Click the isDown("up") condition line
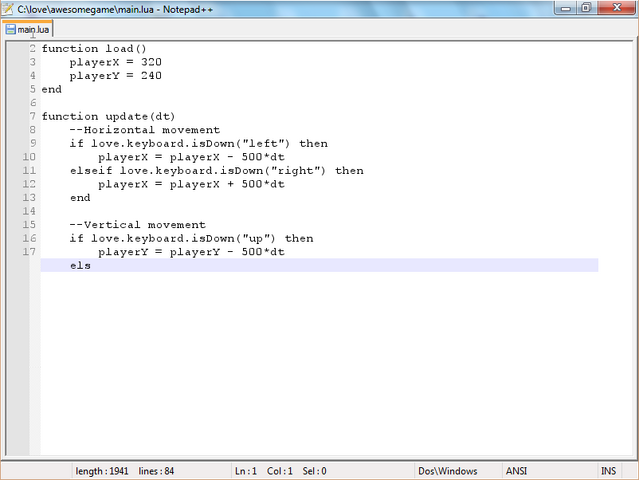Image resolution: width=639 pixels, height=480 pixels. click(x=191, y=238)
